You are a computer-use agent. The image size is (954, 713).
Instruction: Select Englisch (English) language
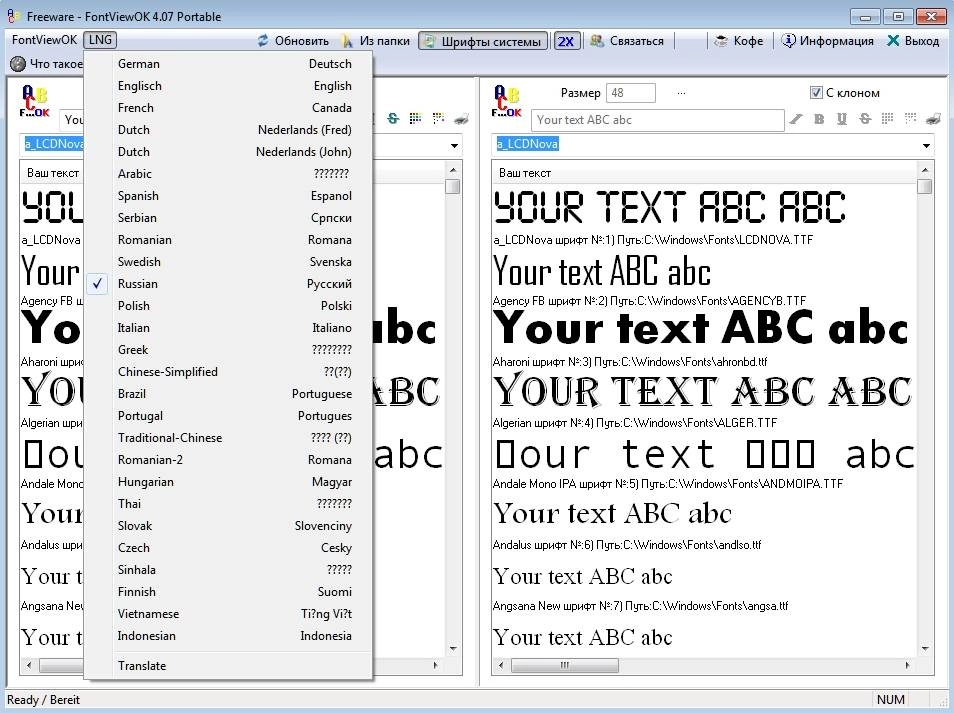[229, 86]
